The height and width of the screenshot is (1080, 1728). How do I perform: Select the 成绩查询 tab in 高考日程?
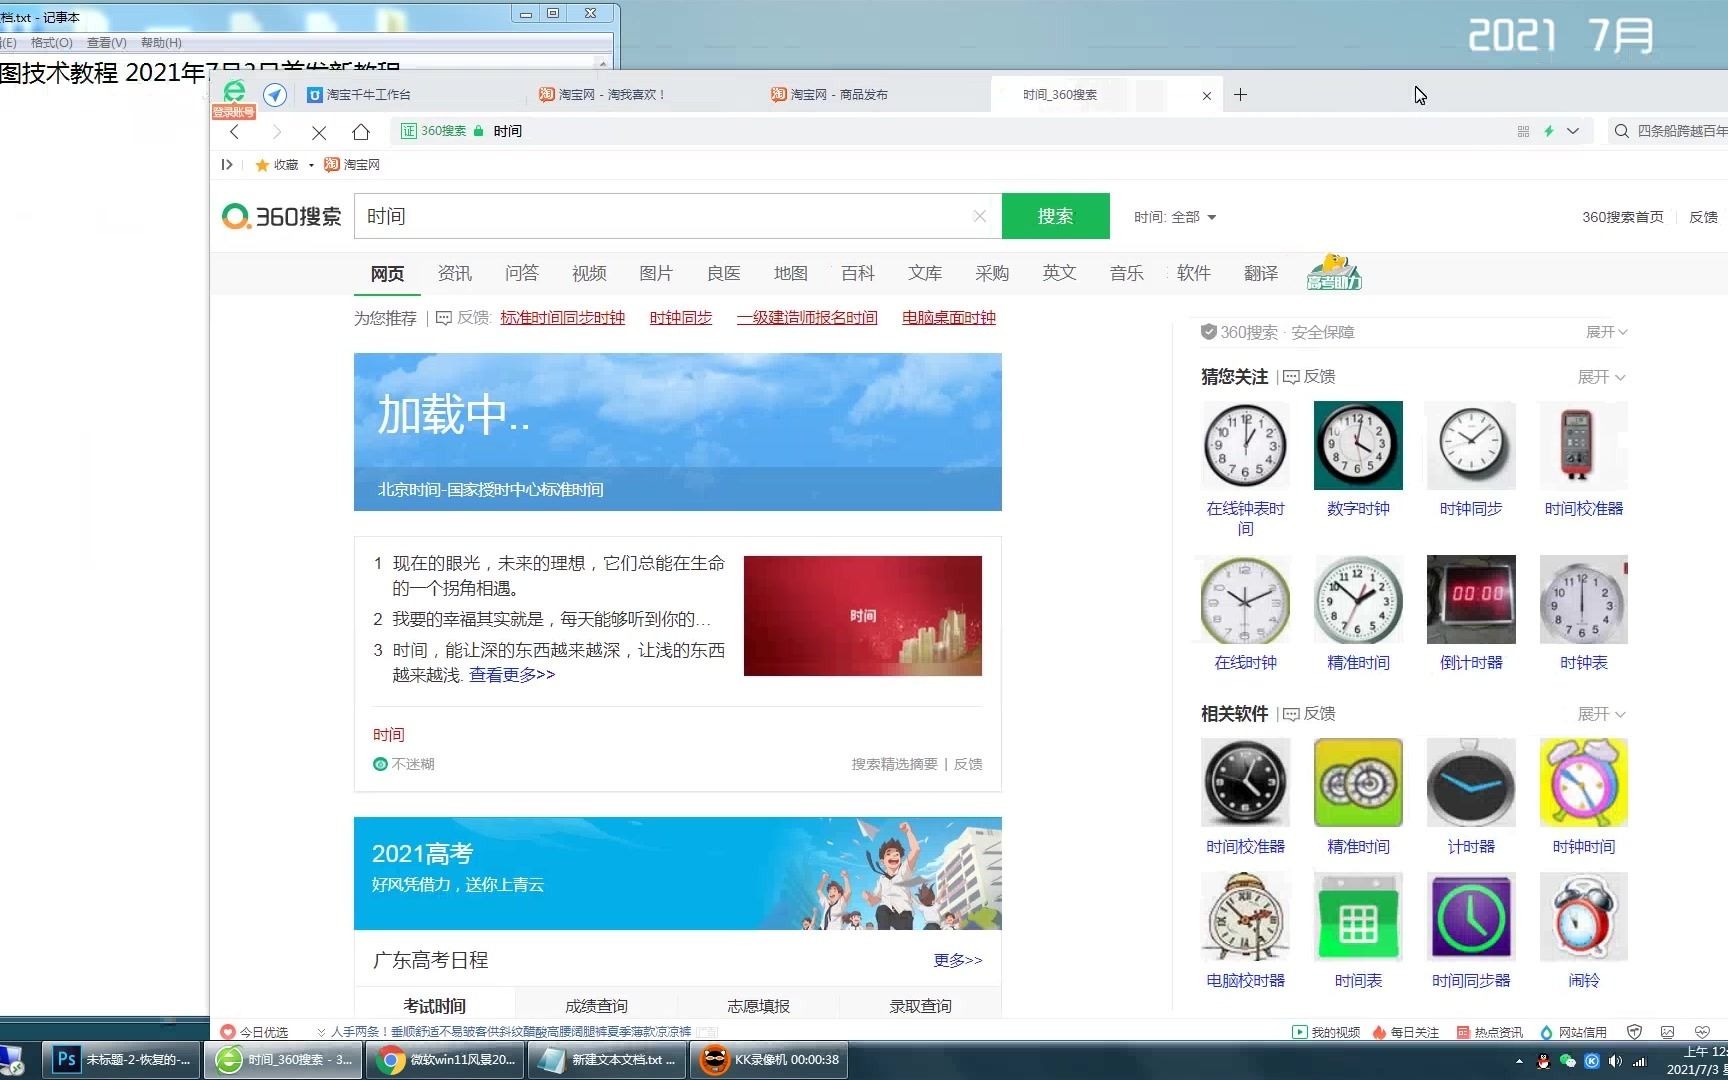[597, 1005]
